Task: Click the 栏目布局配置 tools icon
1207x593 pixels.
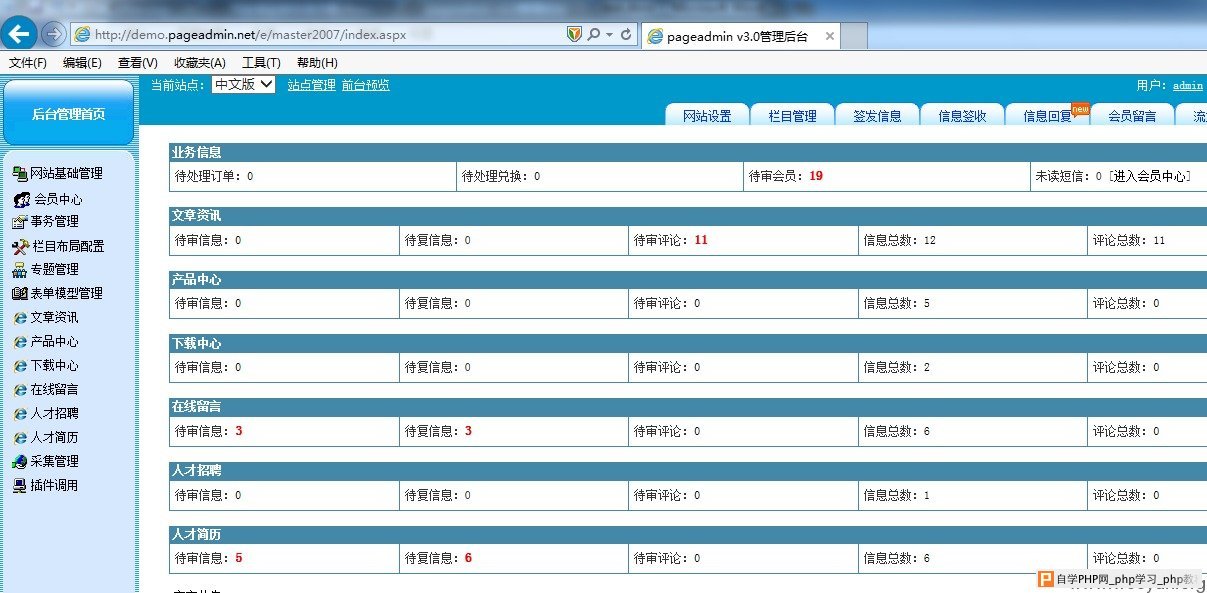Action: pyautogui.click(x=21, y=246)
